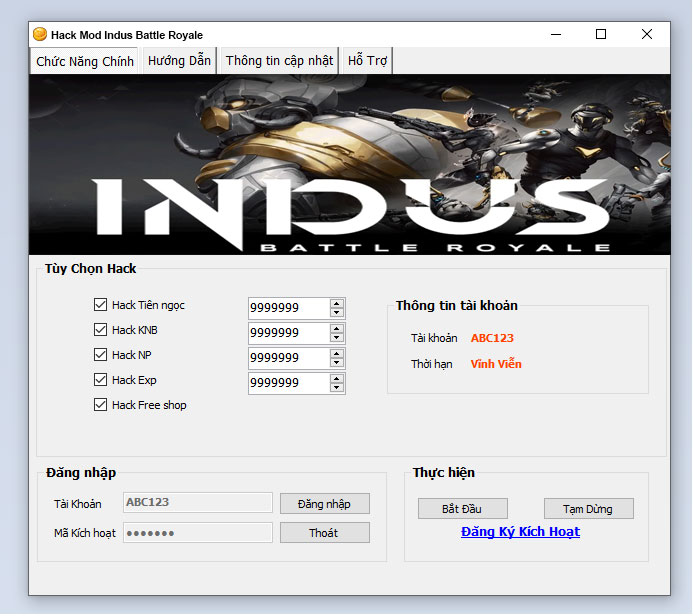
Task: Toggle the Hack NP checkbox
Action: click(100, 355)
